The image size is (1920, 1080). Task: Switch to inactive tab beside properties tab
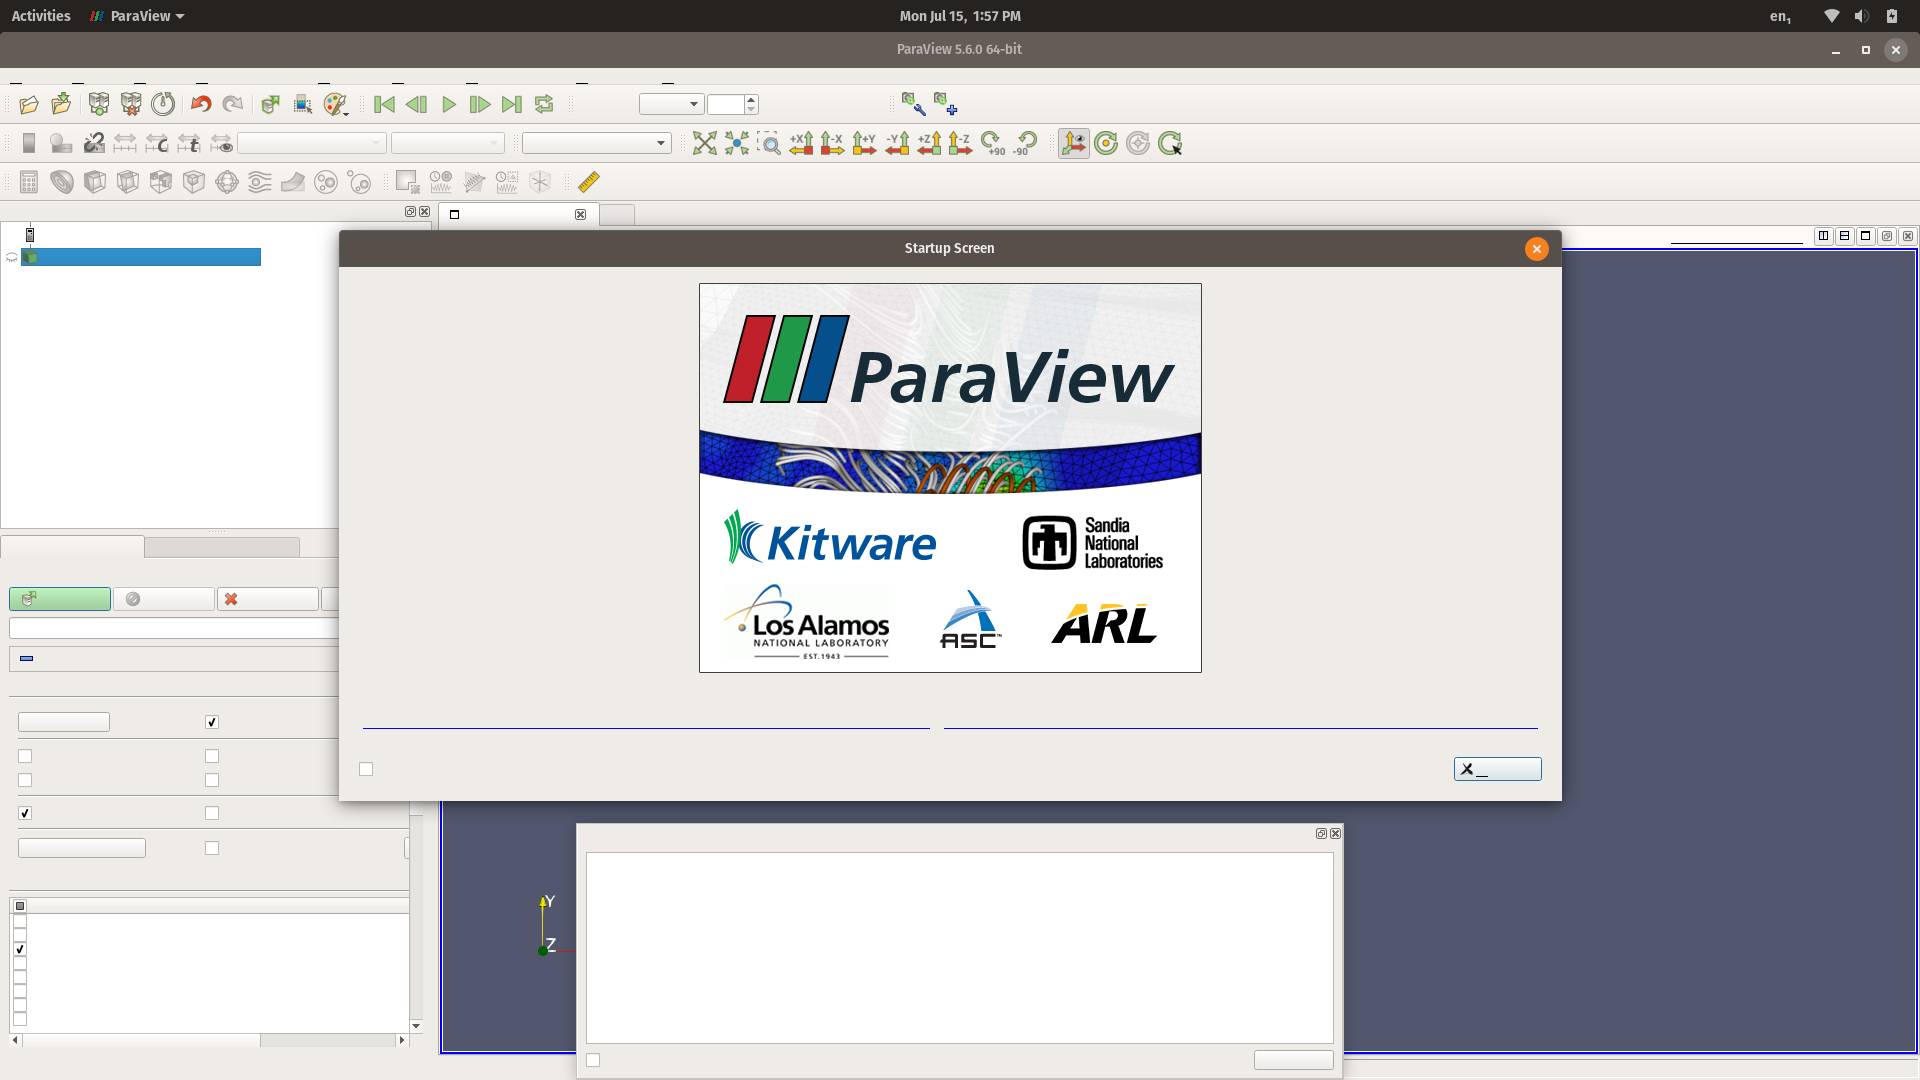pos(222,547)
